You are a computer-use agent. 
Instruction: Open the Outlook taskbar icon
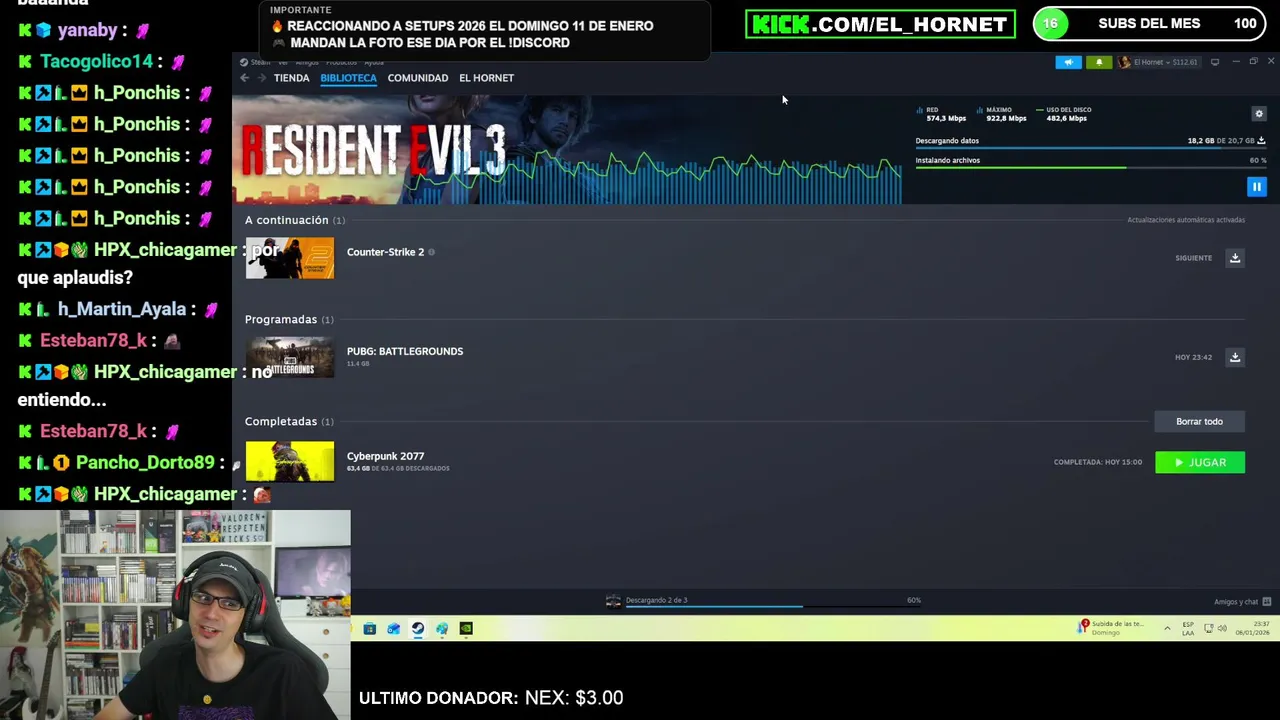[x=393, y=629]
